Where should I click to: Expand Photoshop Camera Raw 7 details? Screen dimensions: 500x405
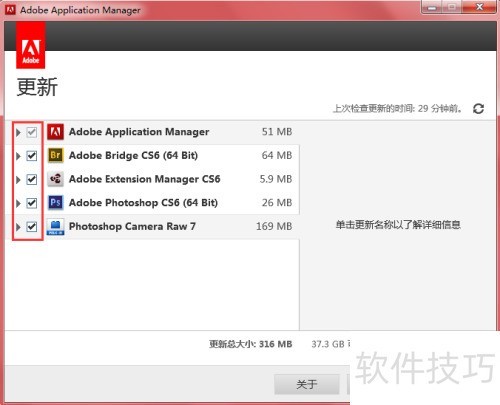(x=18, y=227)
